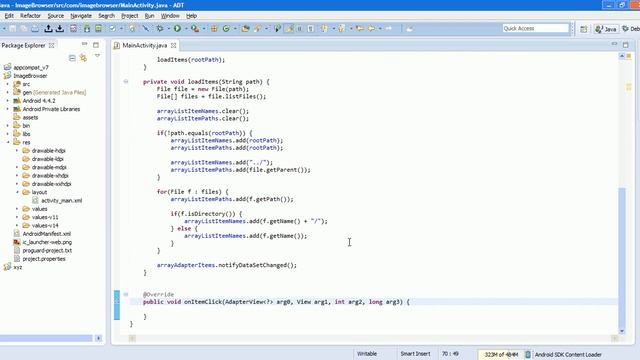Click the New Java Class green icon
Image resolution: width=640 pixels, height=360 pixels.
(226, 29)
